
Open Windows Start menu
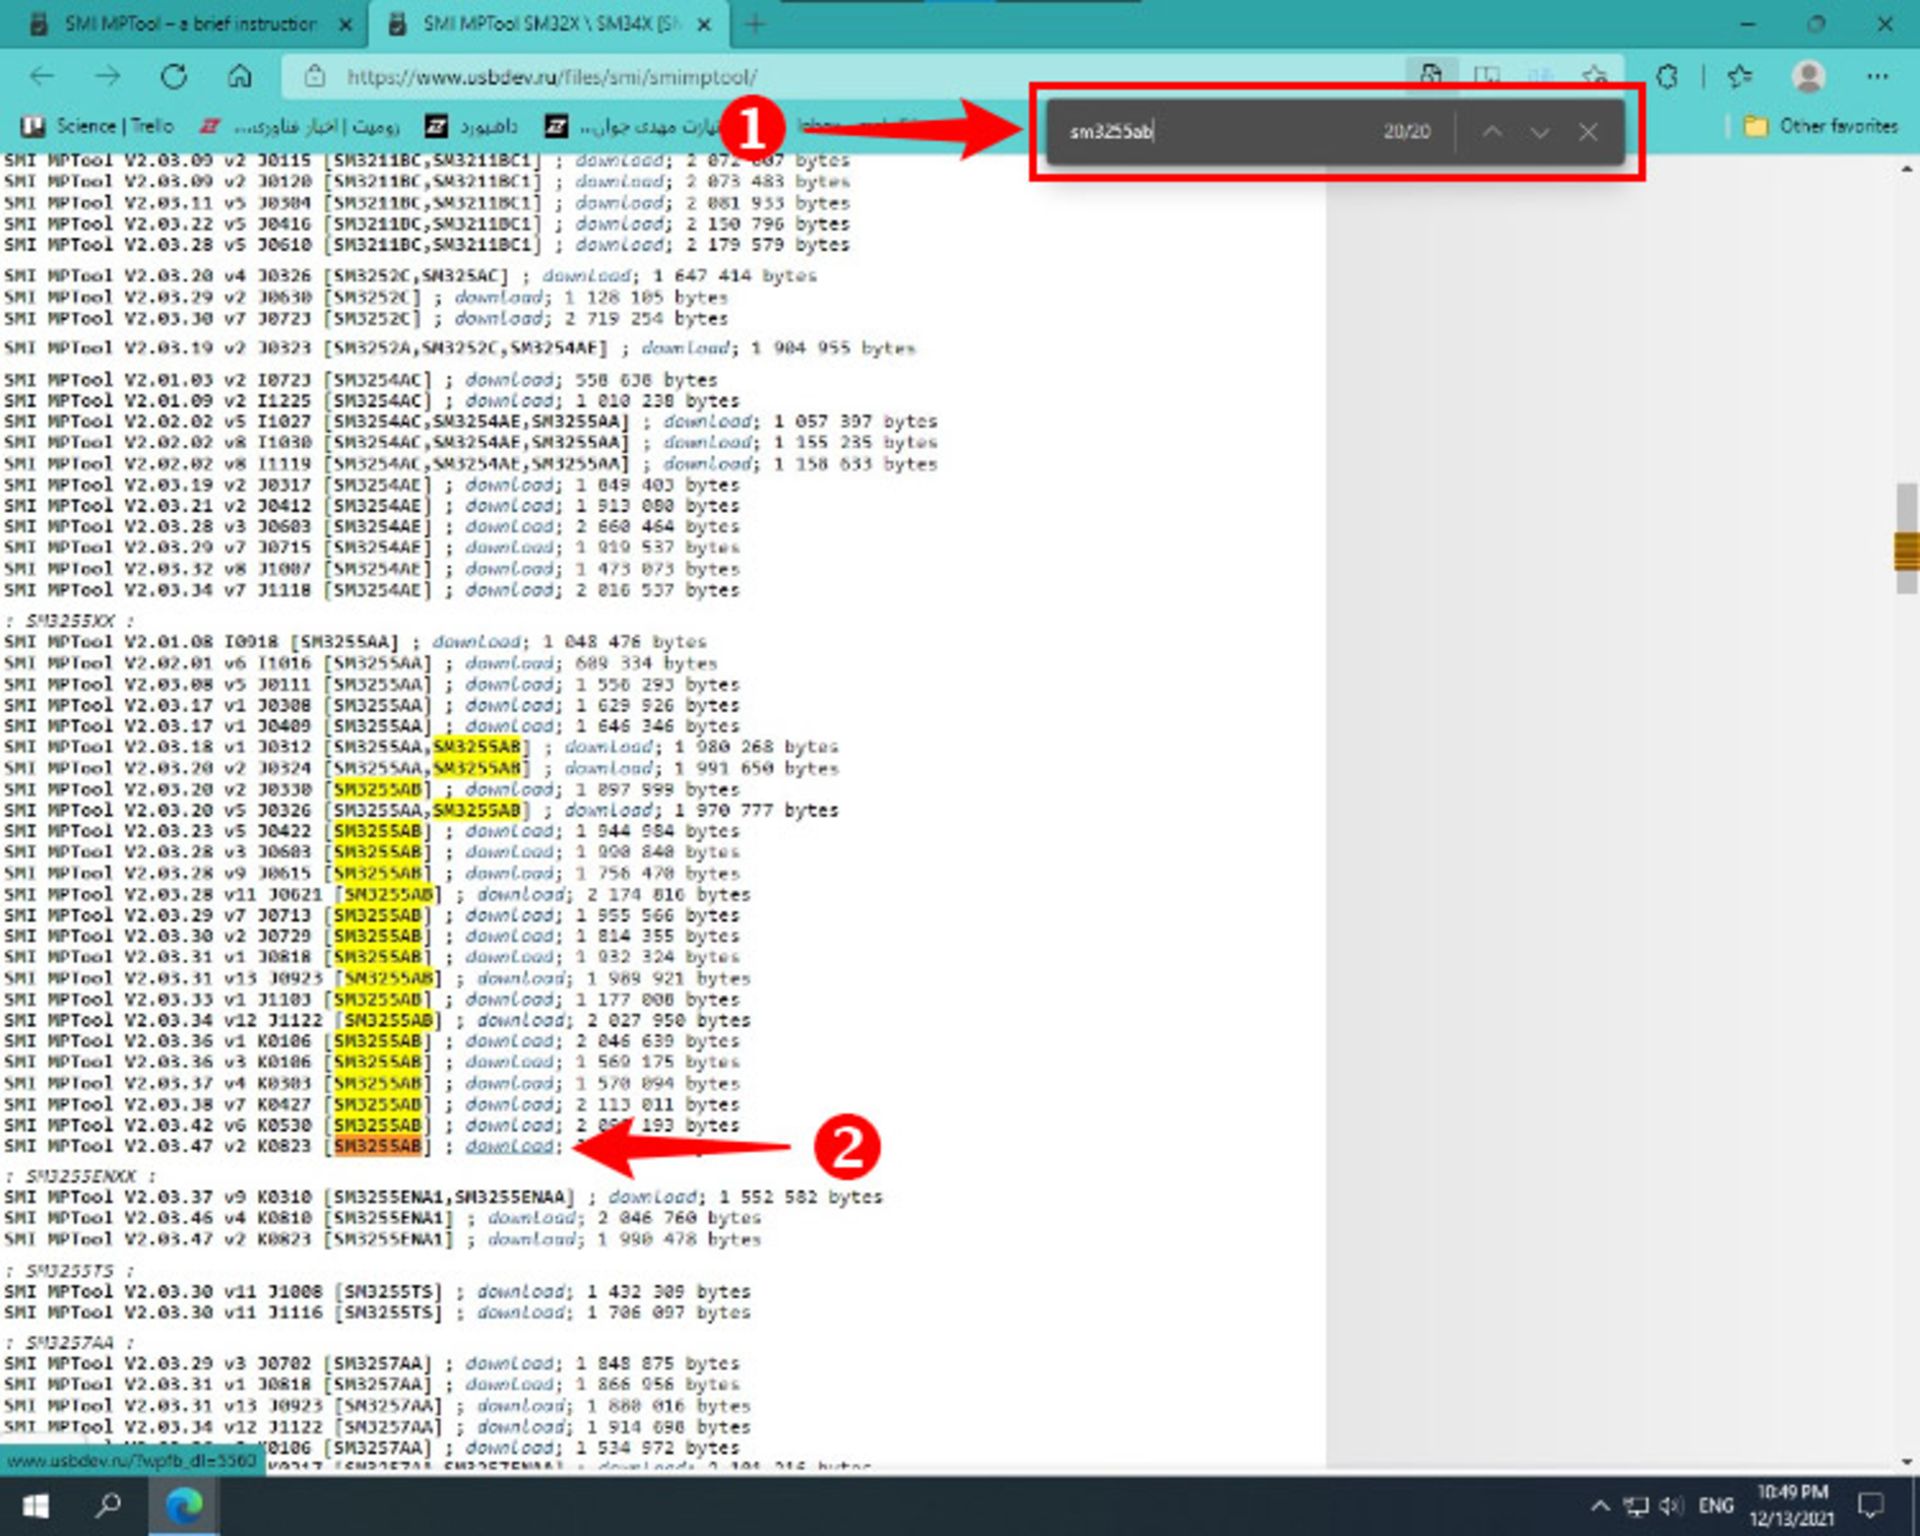(36, 1504)
